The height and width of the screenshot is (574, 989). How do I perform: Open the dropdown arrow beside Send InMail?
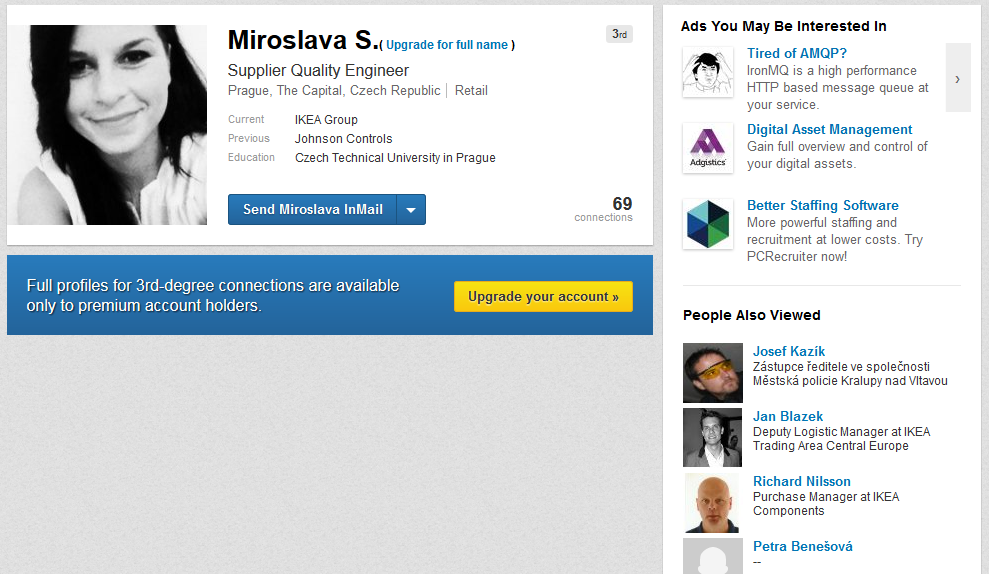(x=411, y=209)
